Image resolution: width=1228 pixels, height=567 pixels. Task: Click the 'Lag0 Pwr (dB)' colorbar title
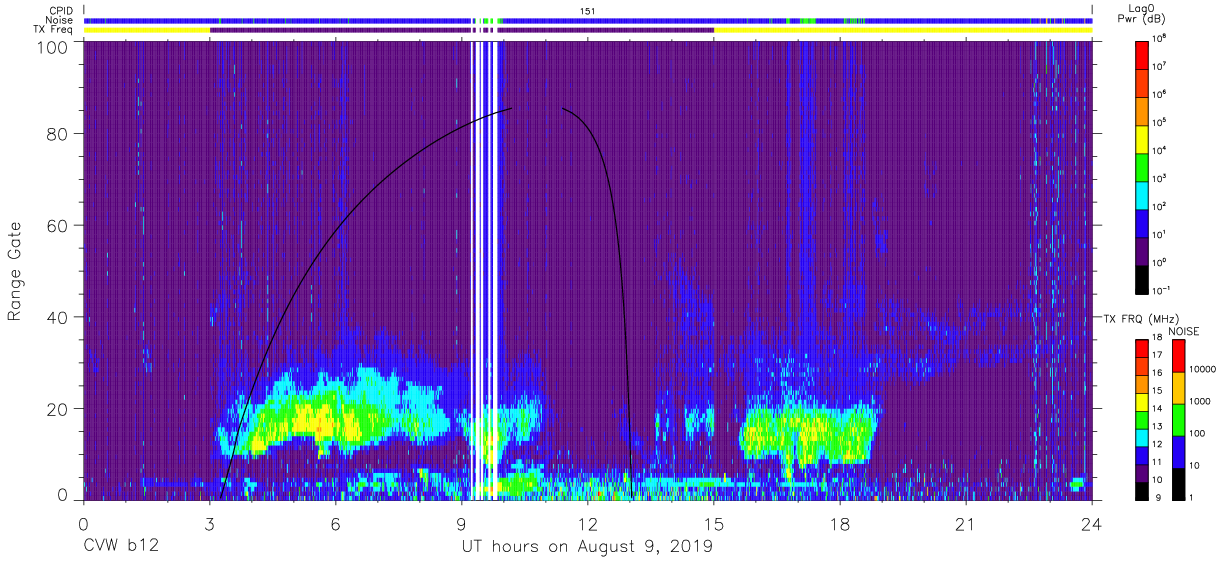pyautogui.click(x=1141, y=13)
